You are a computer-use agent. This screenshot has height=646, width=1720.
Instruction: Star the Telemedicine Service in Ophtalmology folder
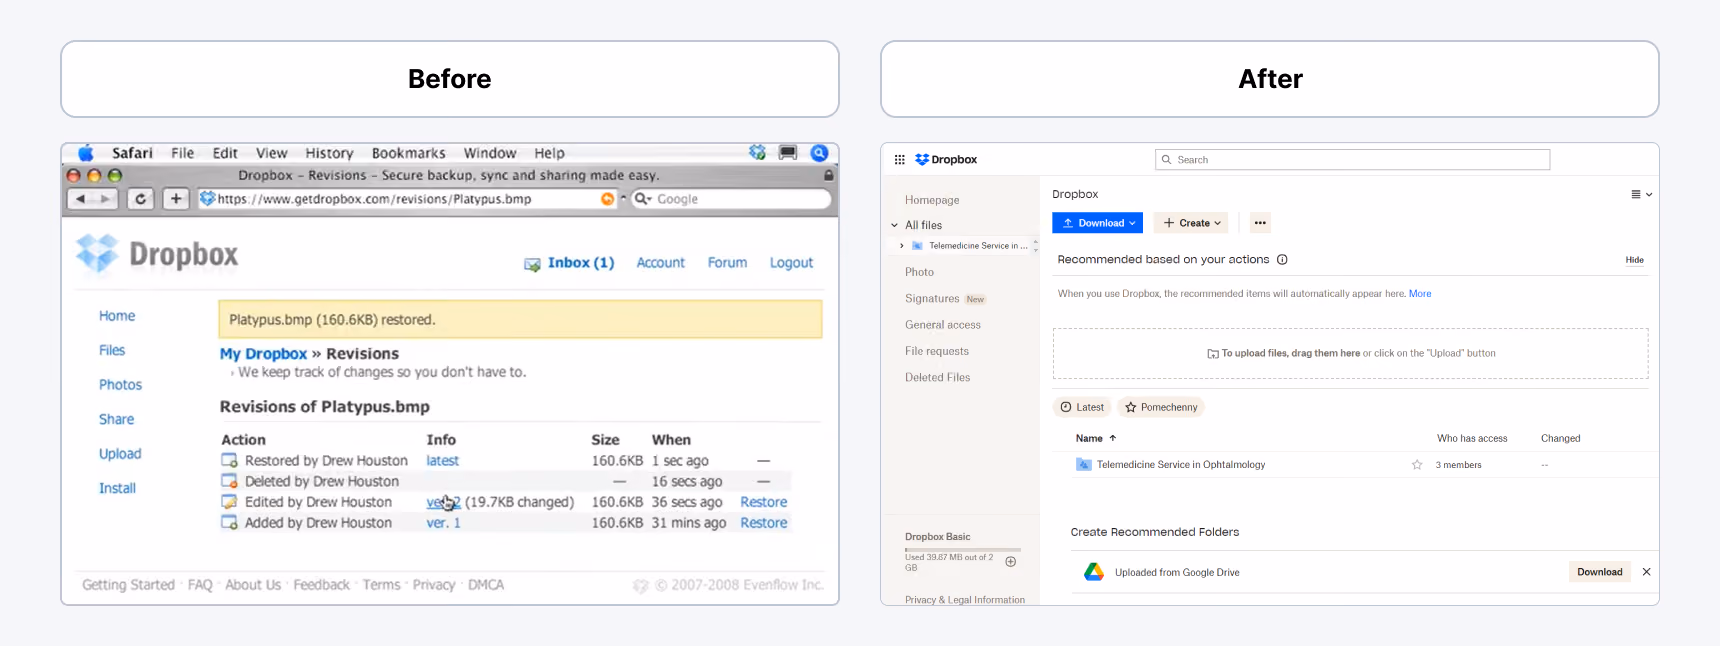click(x=1417, y=465)
